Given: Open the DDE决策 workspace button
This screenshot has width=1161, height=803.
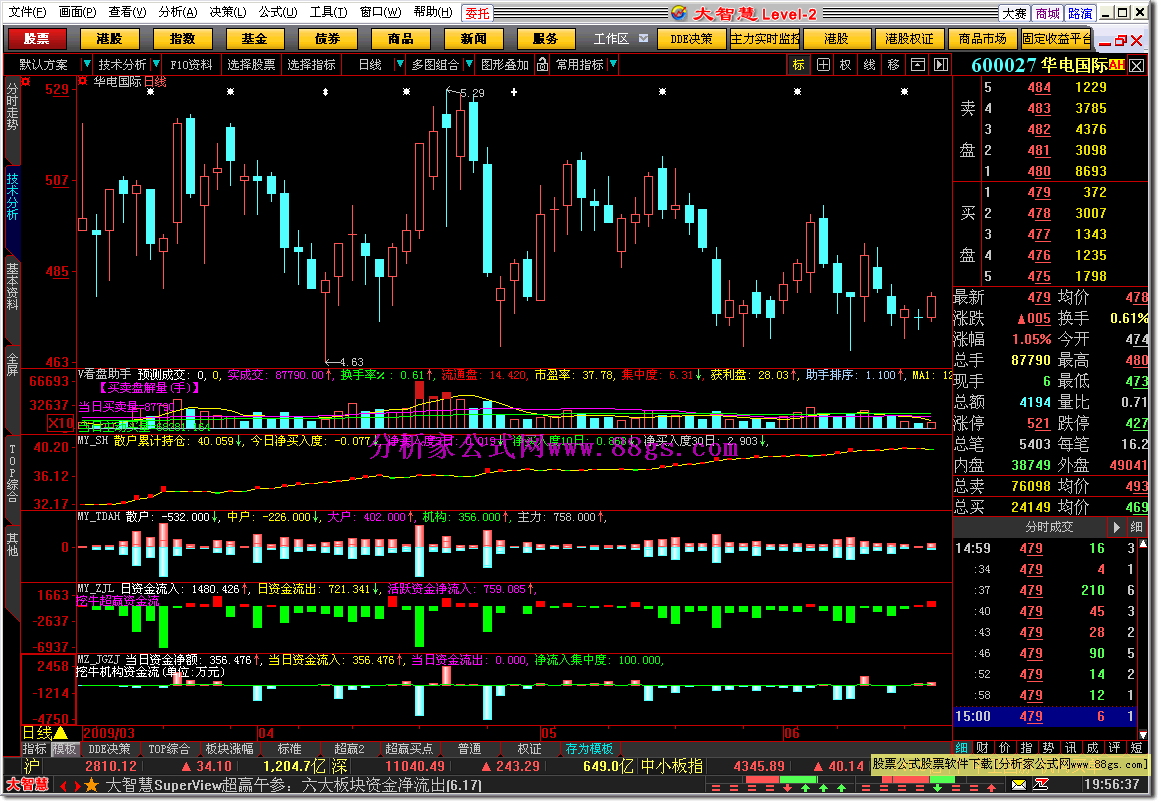Looking at the screenshot, I should click(691, 39).
